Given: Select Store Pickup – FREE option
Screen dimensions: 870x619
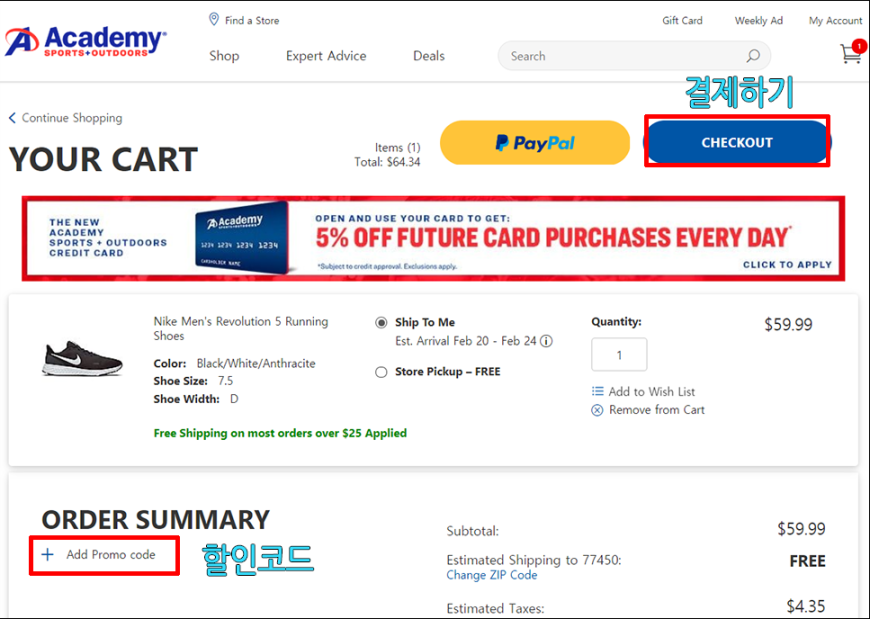Looking at the screenshot, I should pyautogui.click(x=381, y=372).
